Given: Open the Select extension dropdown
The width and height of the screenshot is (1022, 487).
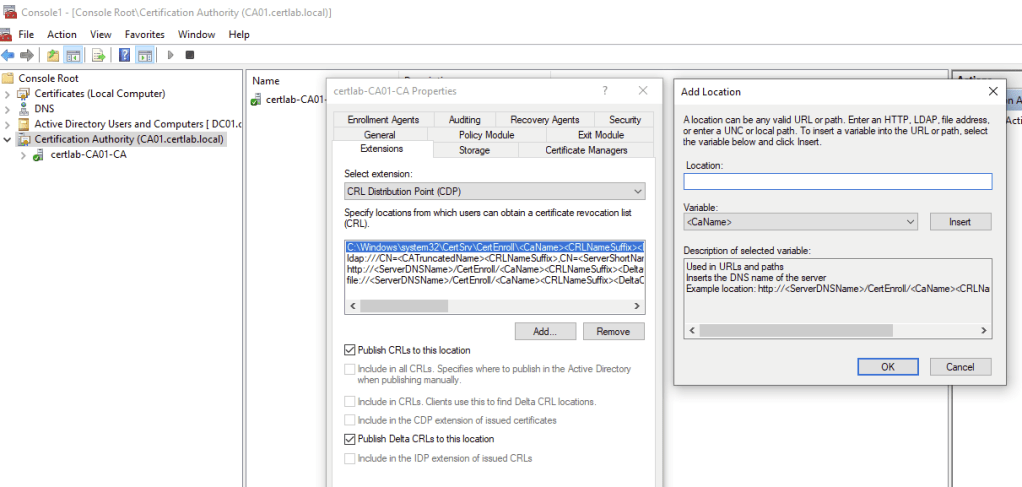Looking at the screenshot, I should [494, 192].
